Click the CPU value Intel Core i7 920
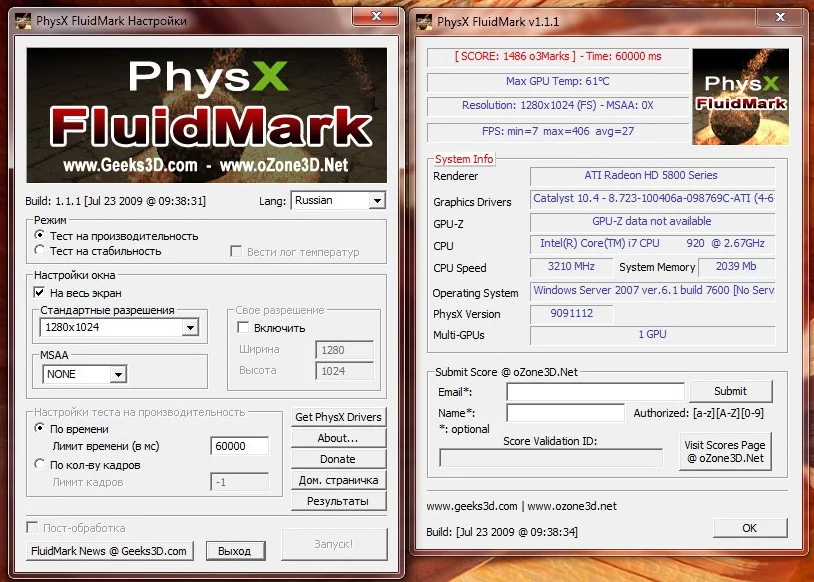 coord(652,243)
